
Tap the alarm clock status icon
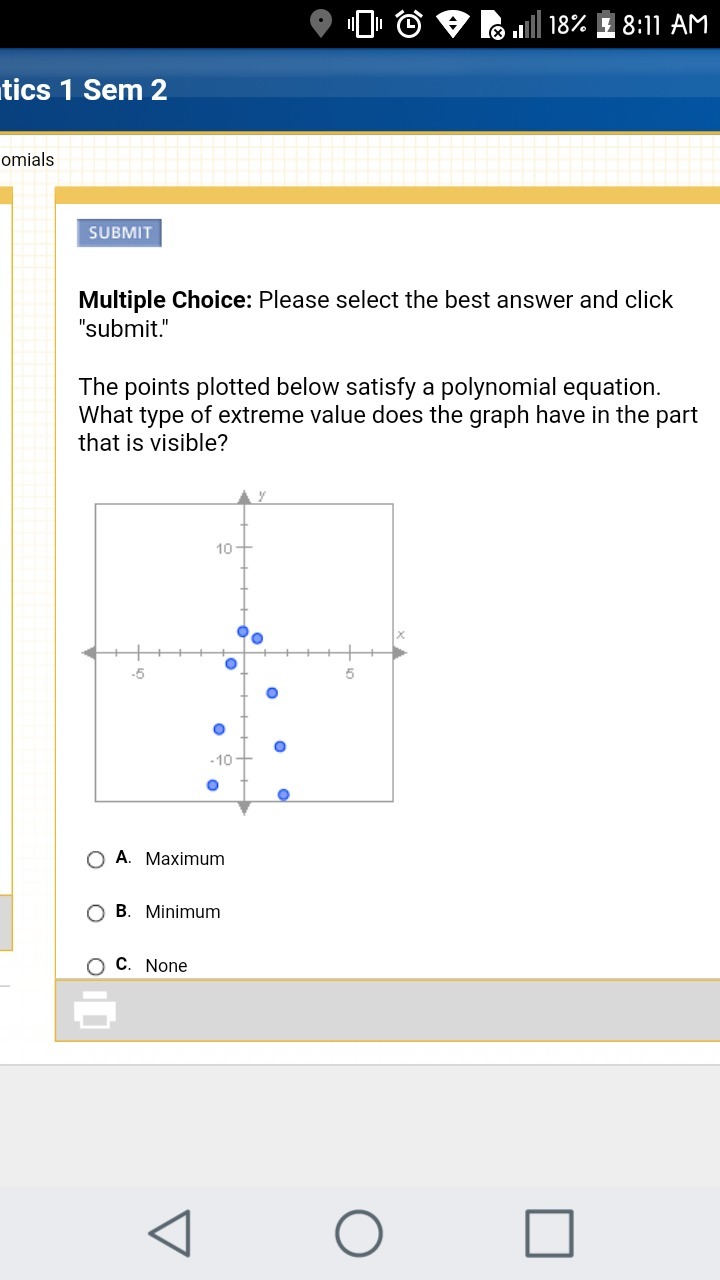pyautogui.click(x=409, y=23)
